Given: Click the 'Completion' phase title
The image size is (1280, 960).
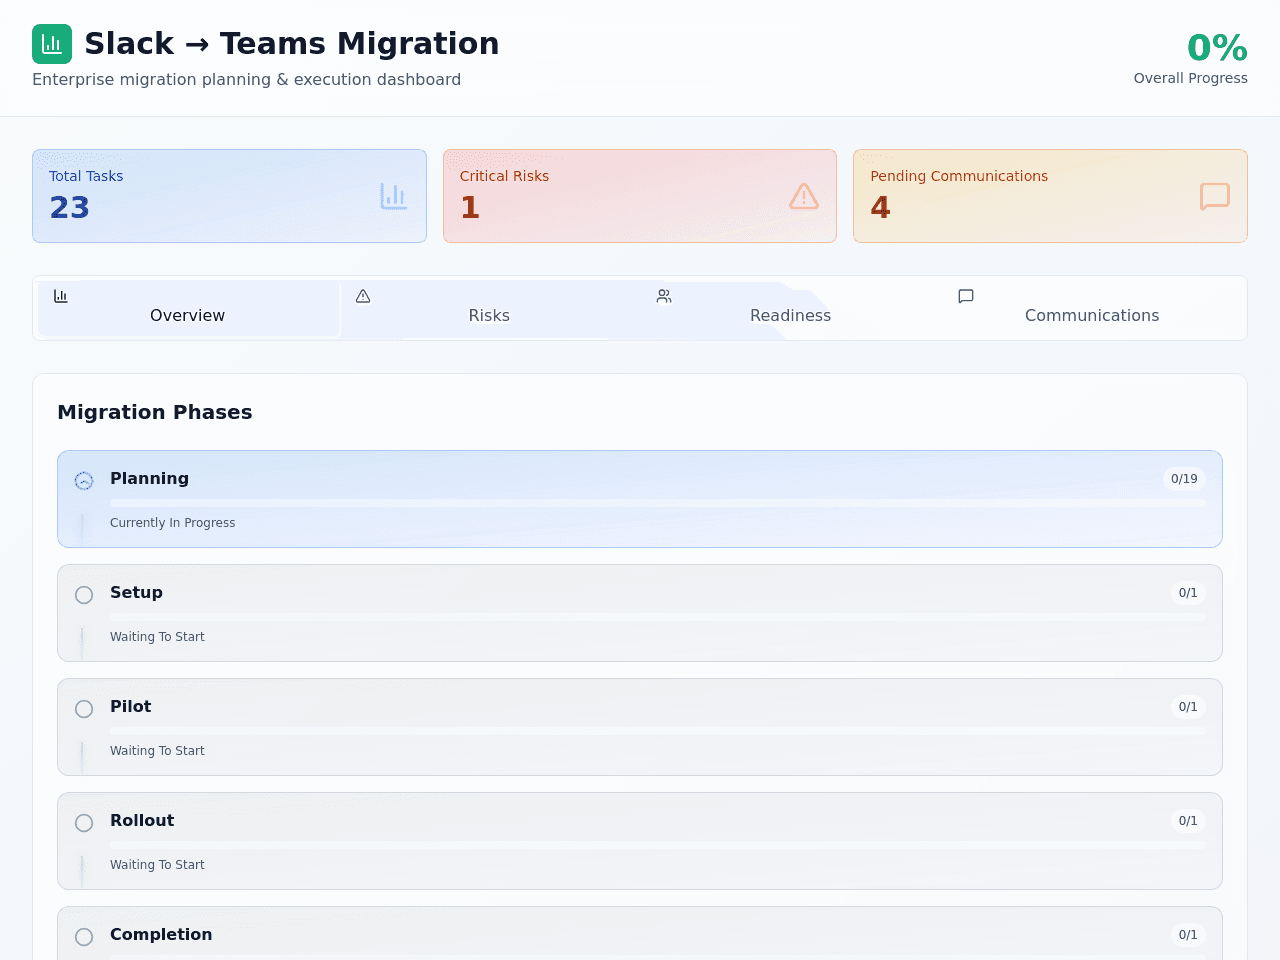Looking at the screenshot, I should pos(161,934).
